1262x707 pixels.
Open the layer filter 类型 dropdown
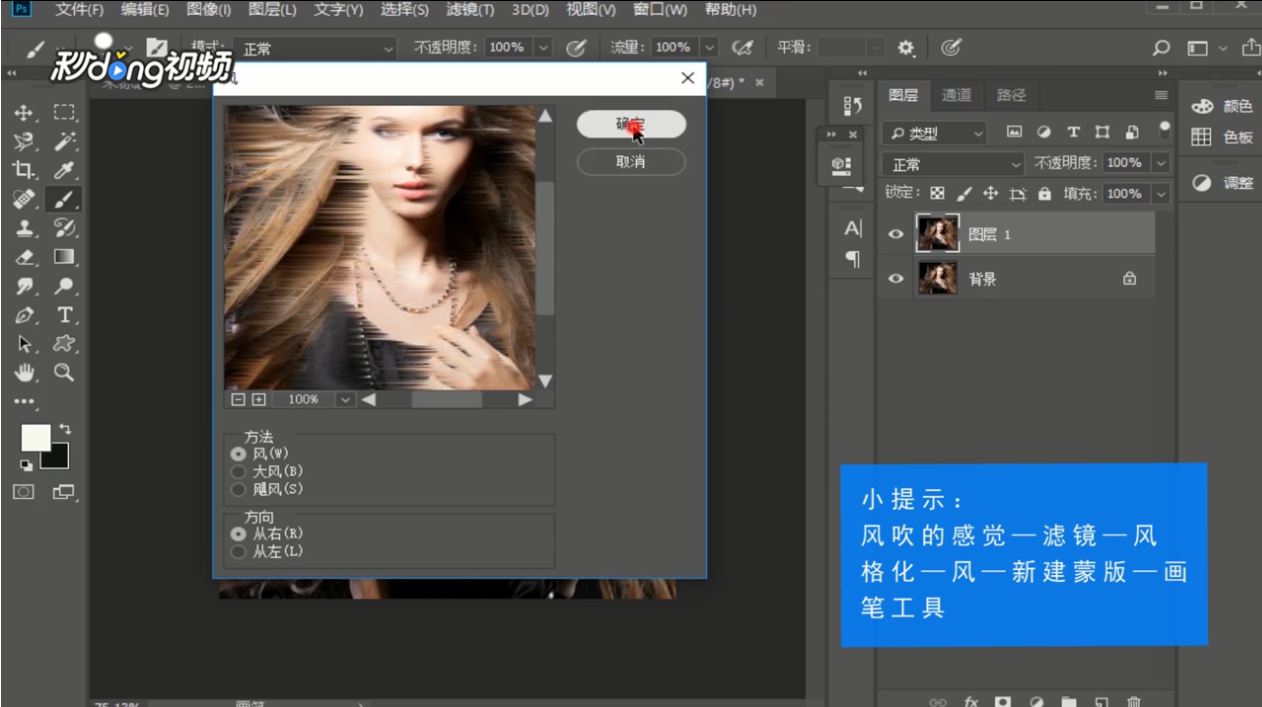(x=935, y=132)
